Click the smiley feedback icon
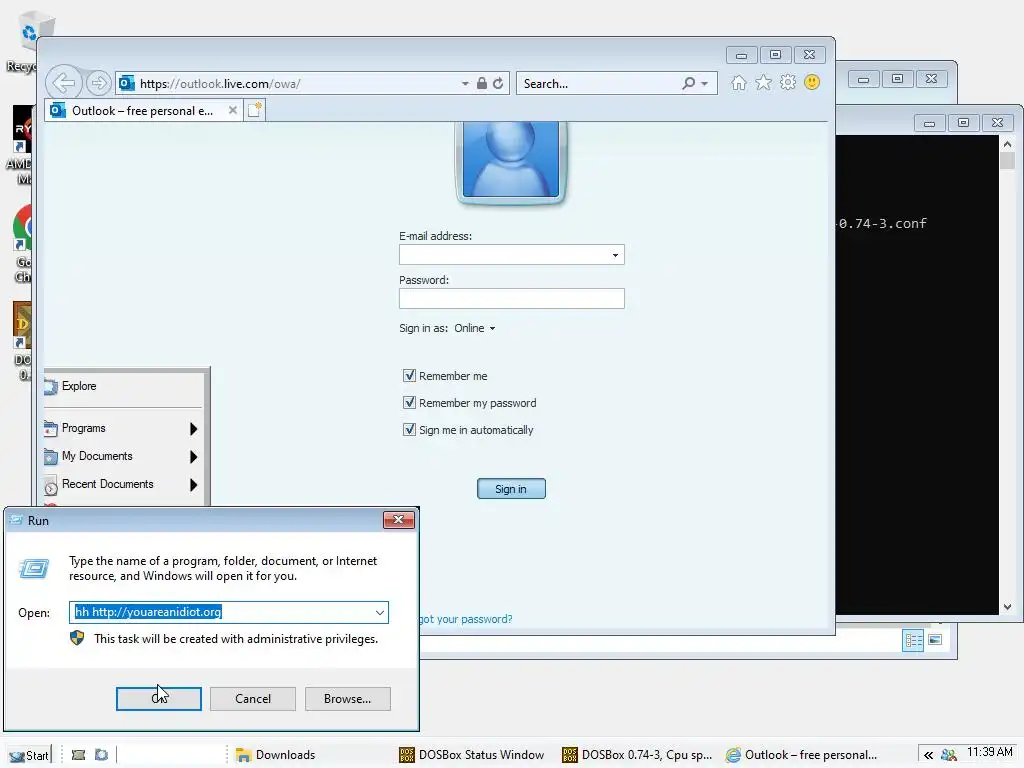This screenshot has height=768, width=1024. click(x=812, y=82)
